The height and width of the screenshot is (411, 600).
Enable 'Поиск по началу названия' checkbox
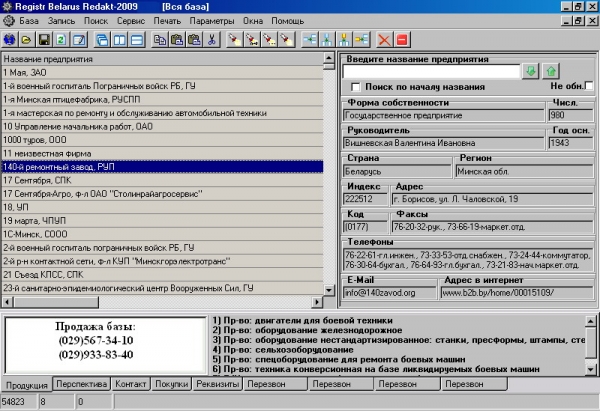(355, 87)
